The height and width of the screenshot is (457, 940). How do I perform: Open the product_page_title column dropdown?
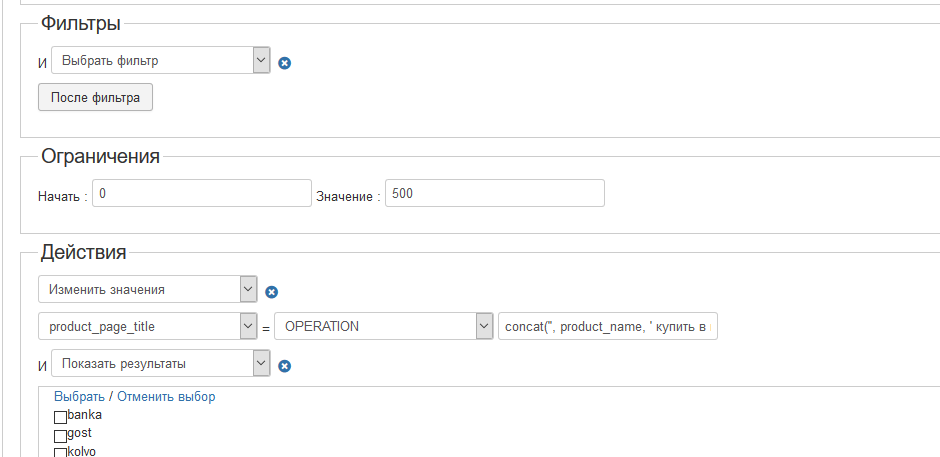pos(147,326)
